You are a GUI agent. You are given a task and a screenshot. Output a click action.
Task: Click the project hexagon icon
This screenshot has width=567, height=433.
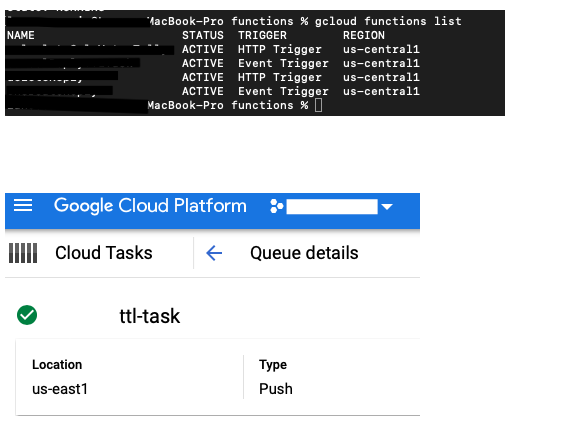coord(277,206)
